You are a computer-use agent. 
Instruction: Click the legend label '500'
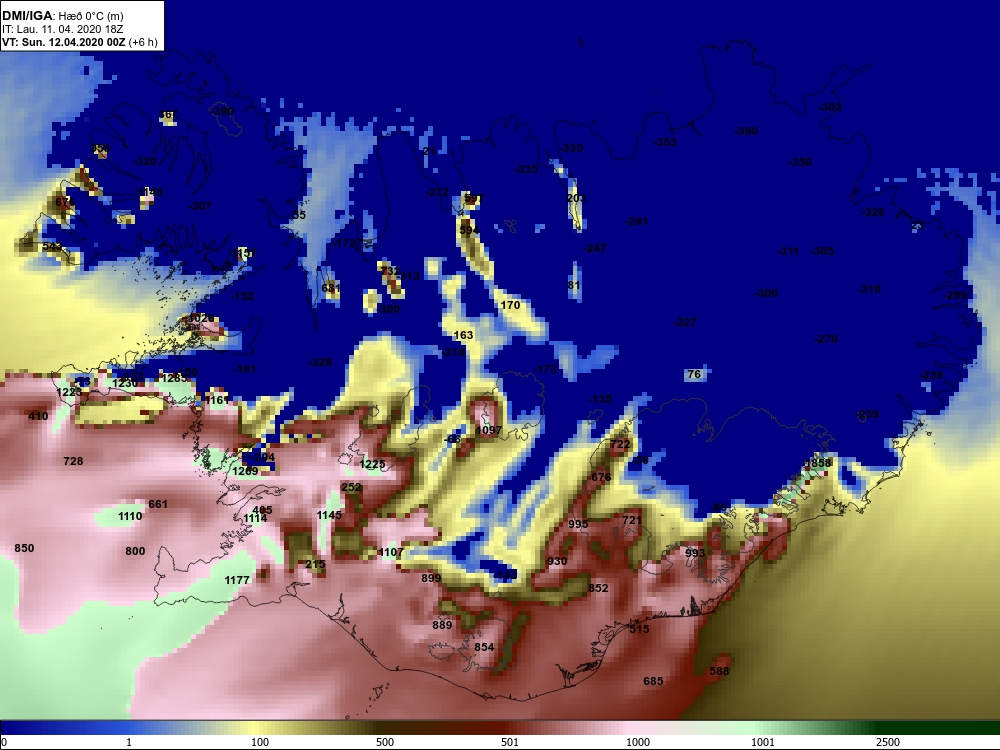pyautogui.click(x=385, y=742)
